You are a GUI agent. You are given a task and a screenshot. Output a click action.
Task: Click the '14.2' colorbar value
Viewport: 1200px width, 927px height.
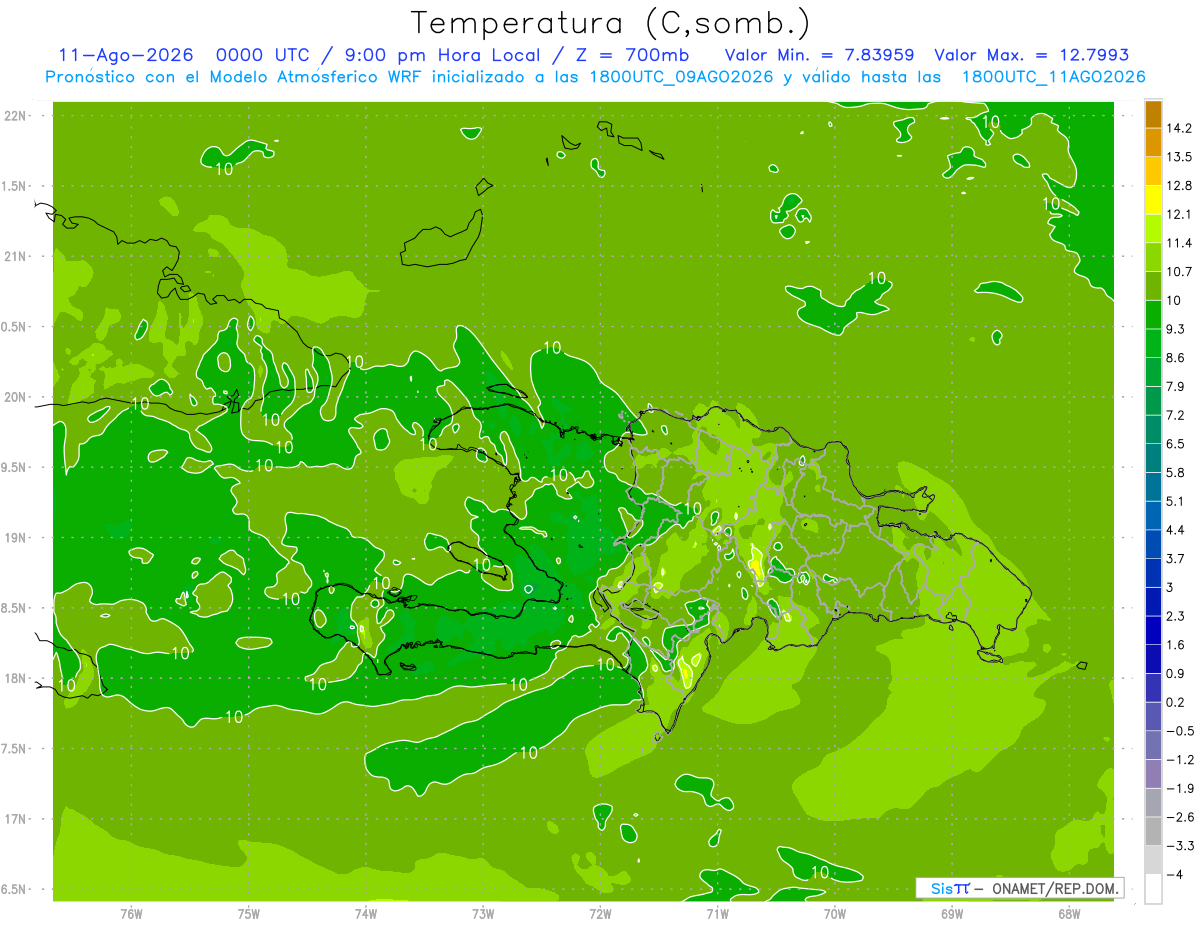(x=1180, y=128)
